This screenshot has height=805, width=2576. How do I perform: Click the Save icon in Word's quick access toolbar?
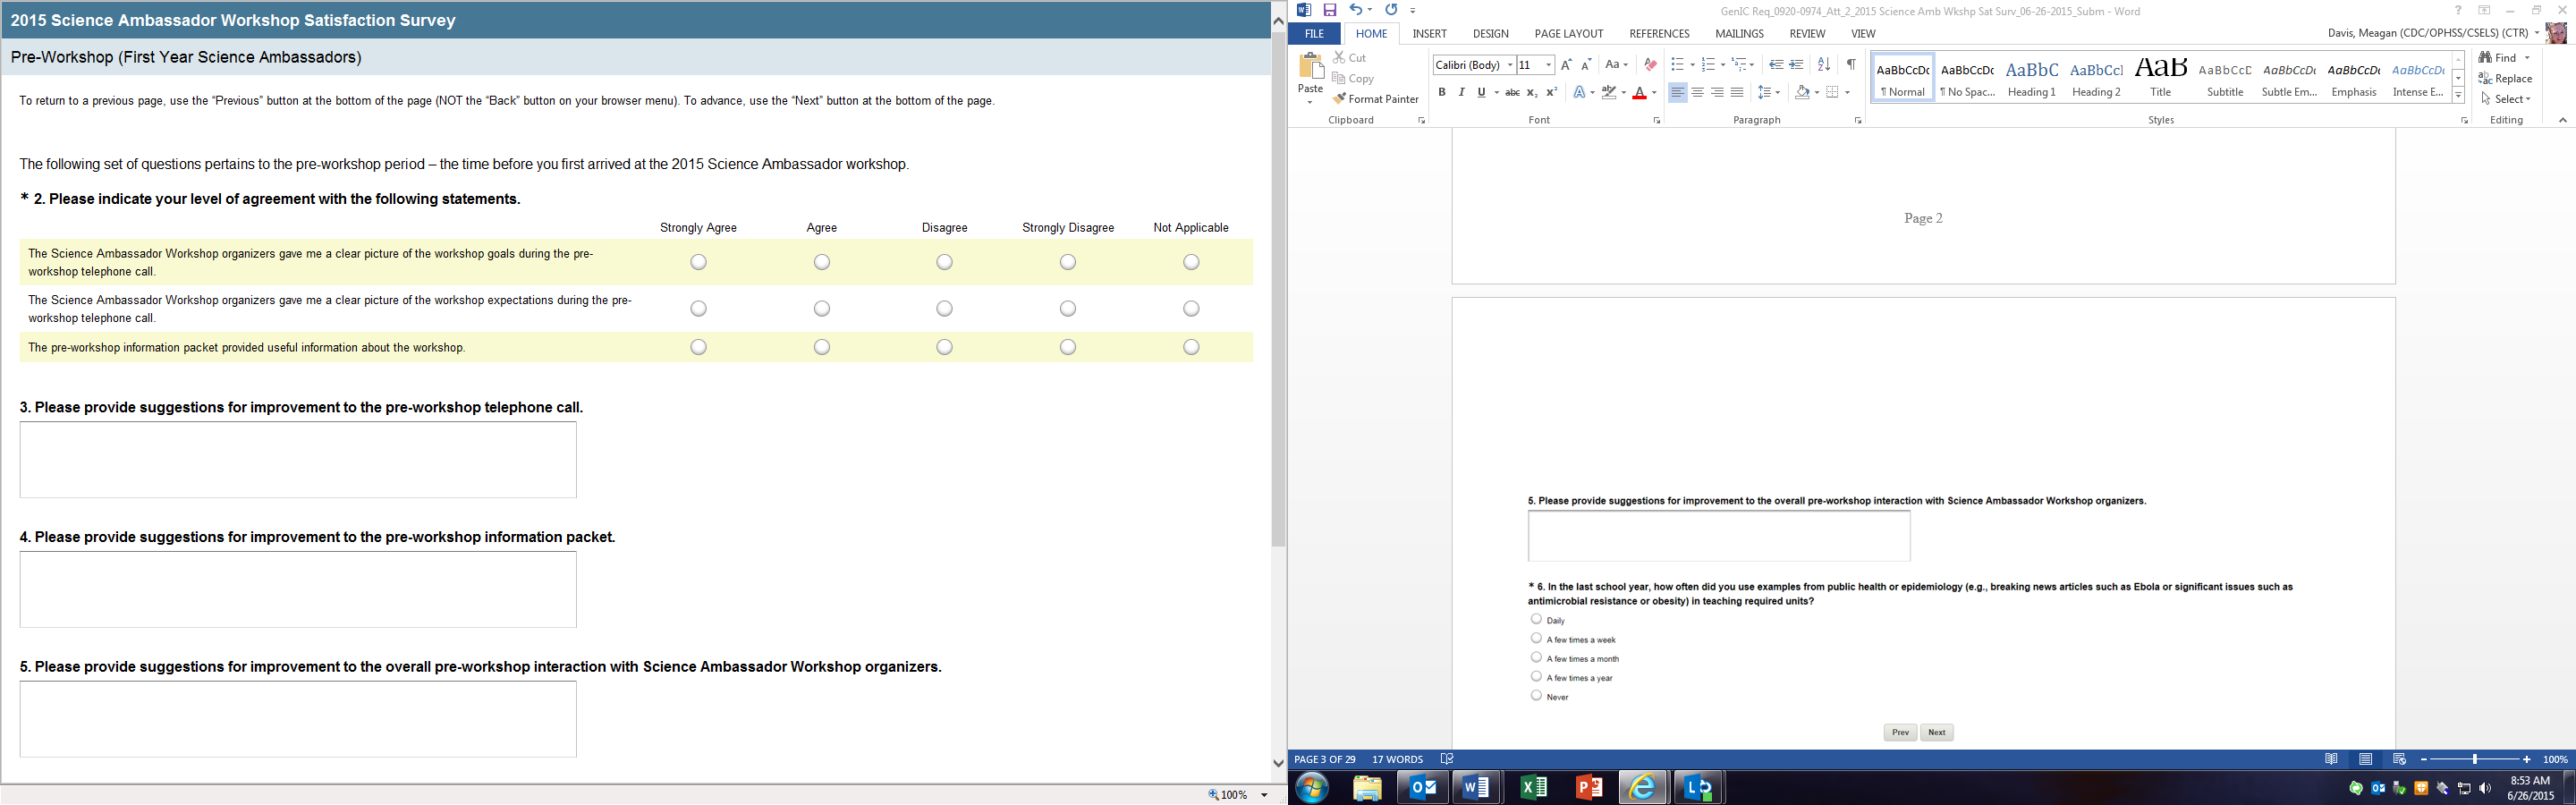[x=1330, y=10]
